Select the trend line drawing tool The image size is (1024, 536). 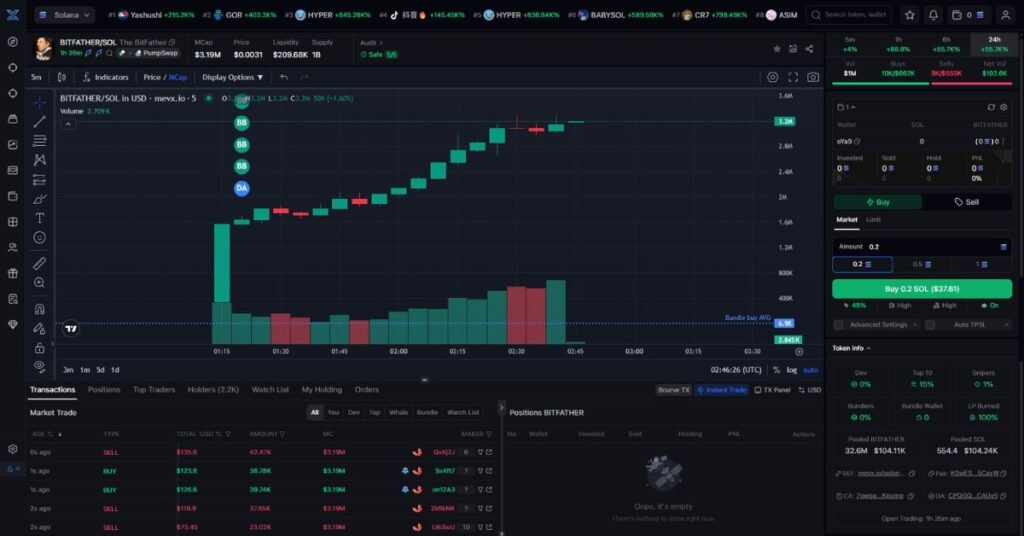pos(39,121)
